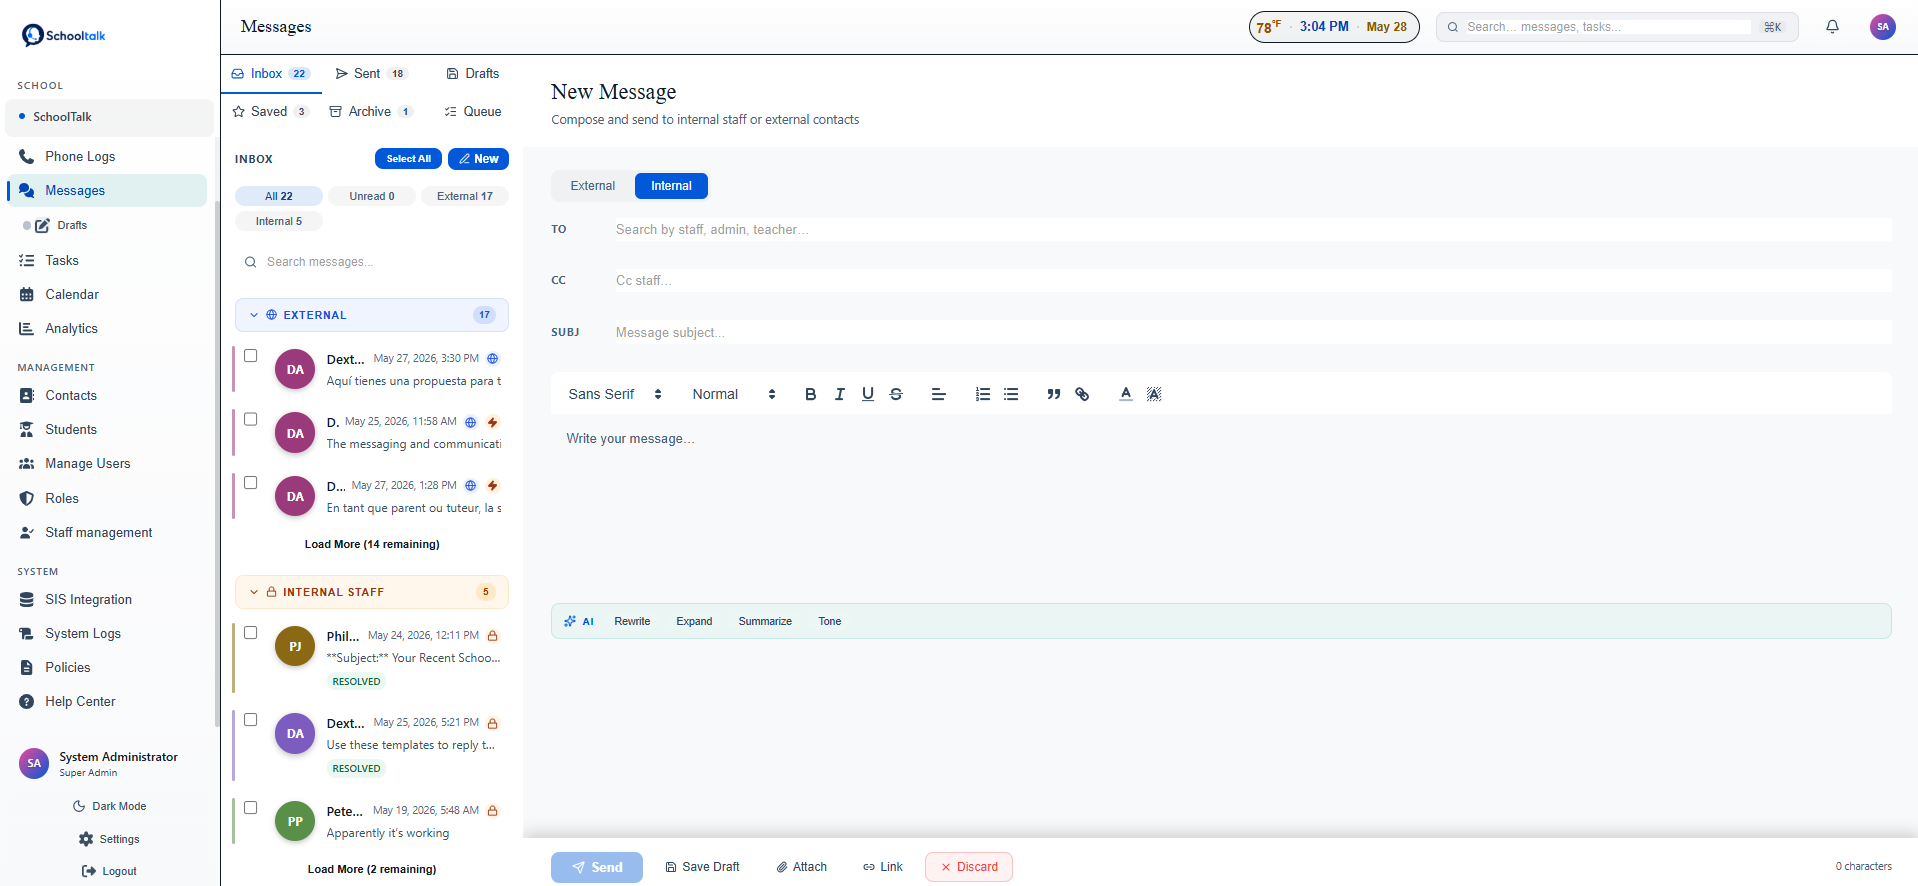Open the text alignment option
The image size is (1918, 886).
tap(938, 394)
